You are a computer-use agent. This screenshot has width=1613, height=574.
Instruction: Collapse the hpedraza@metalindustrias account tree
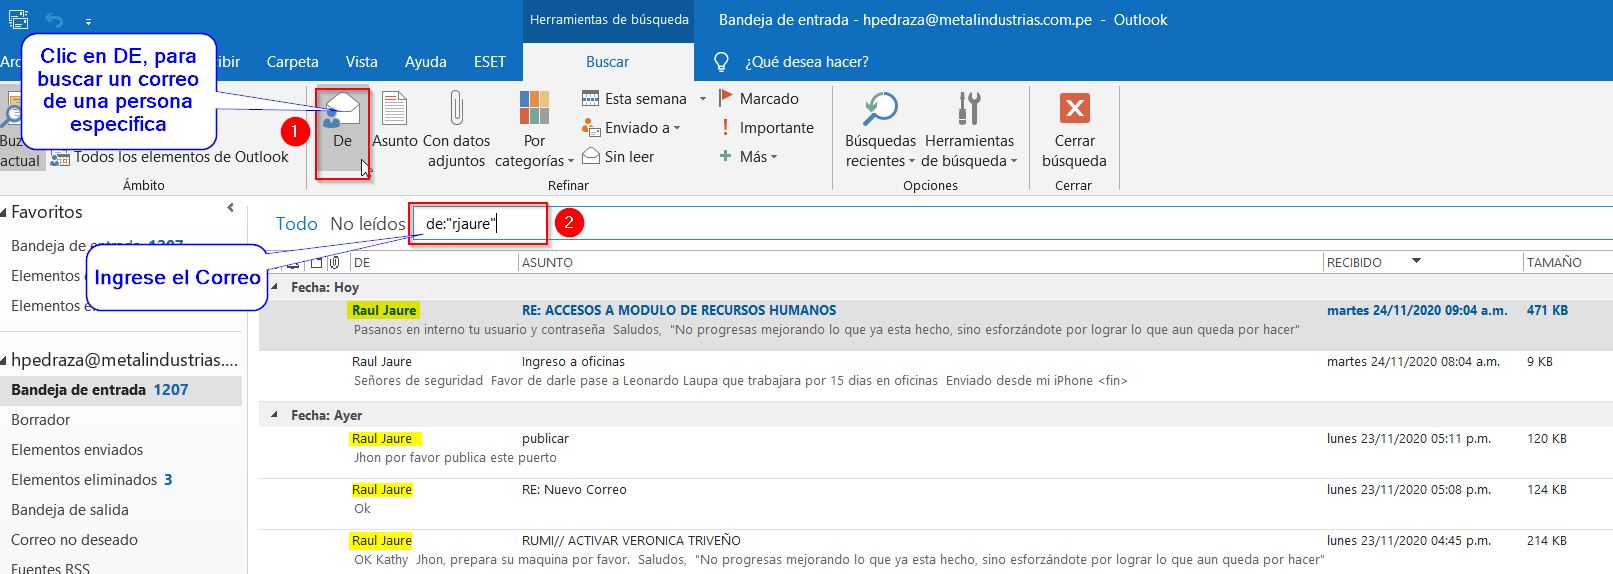[4, 360]
